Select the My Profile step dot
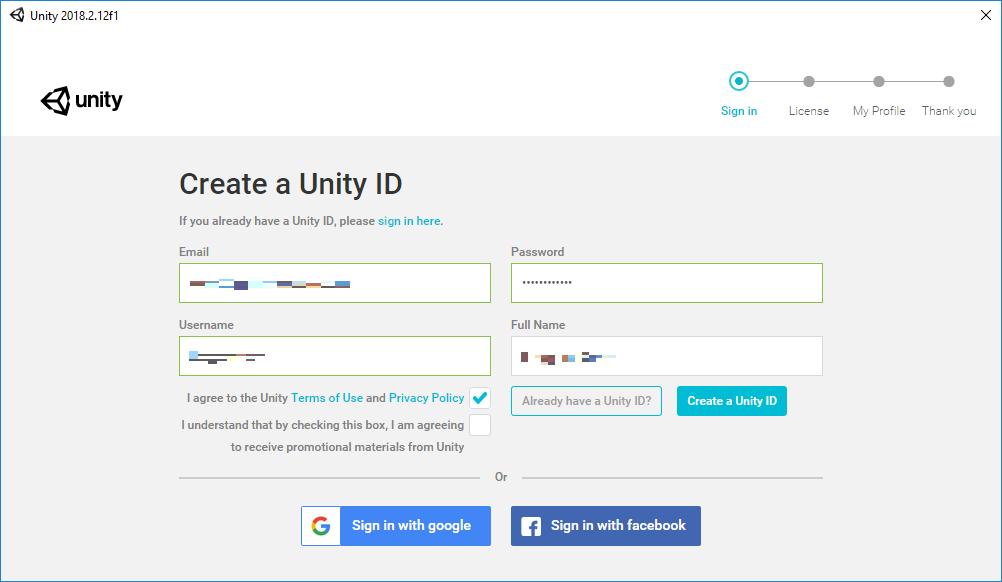The height and width of the screenshot is (582, 1002). pyautogui.click(x=878, y=81)
